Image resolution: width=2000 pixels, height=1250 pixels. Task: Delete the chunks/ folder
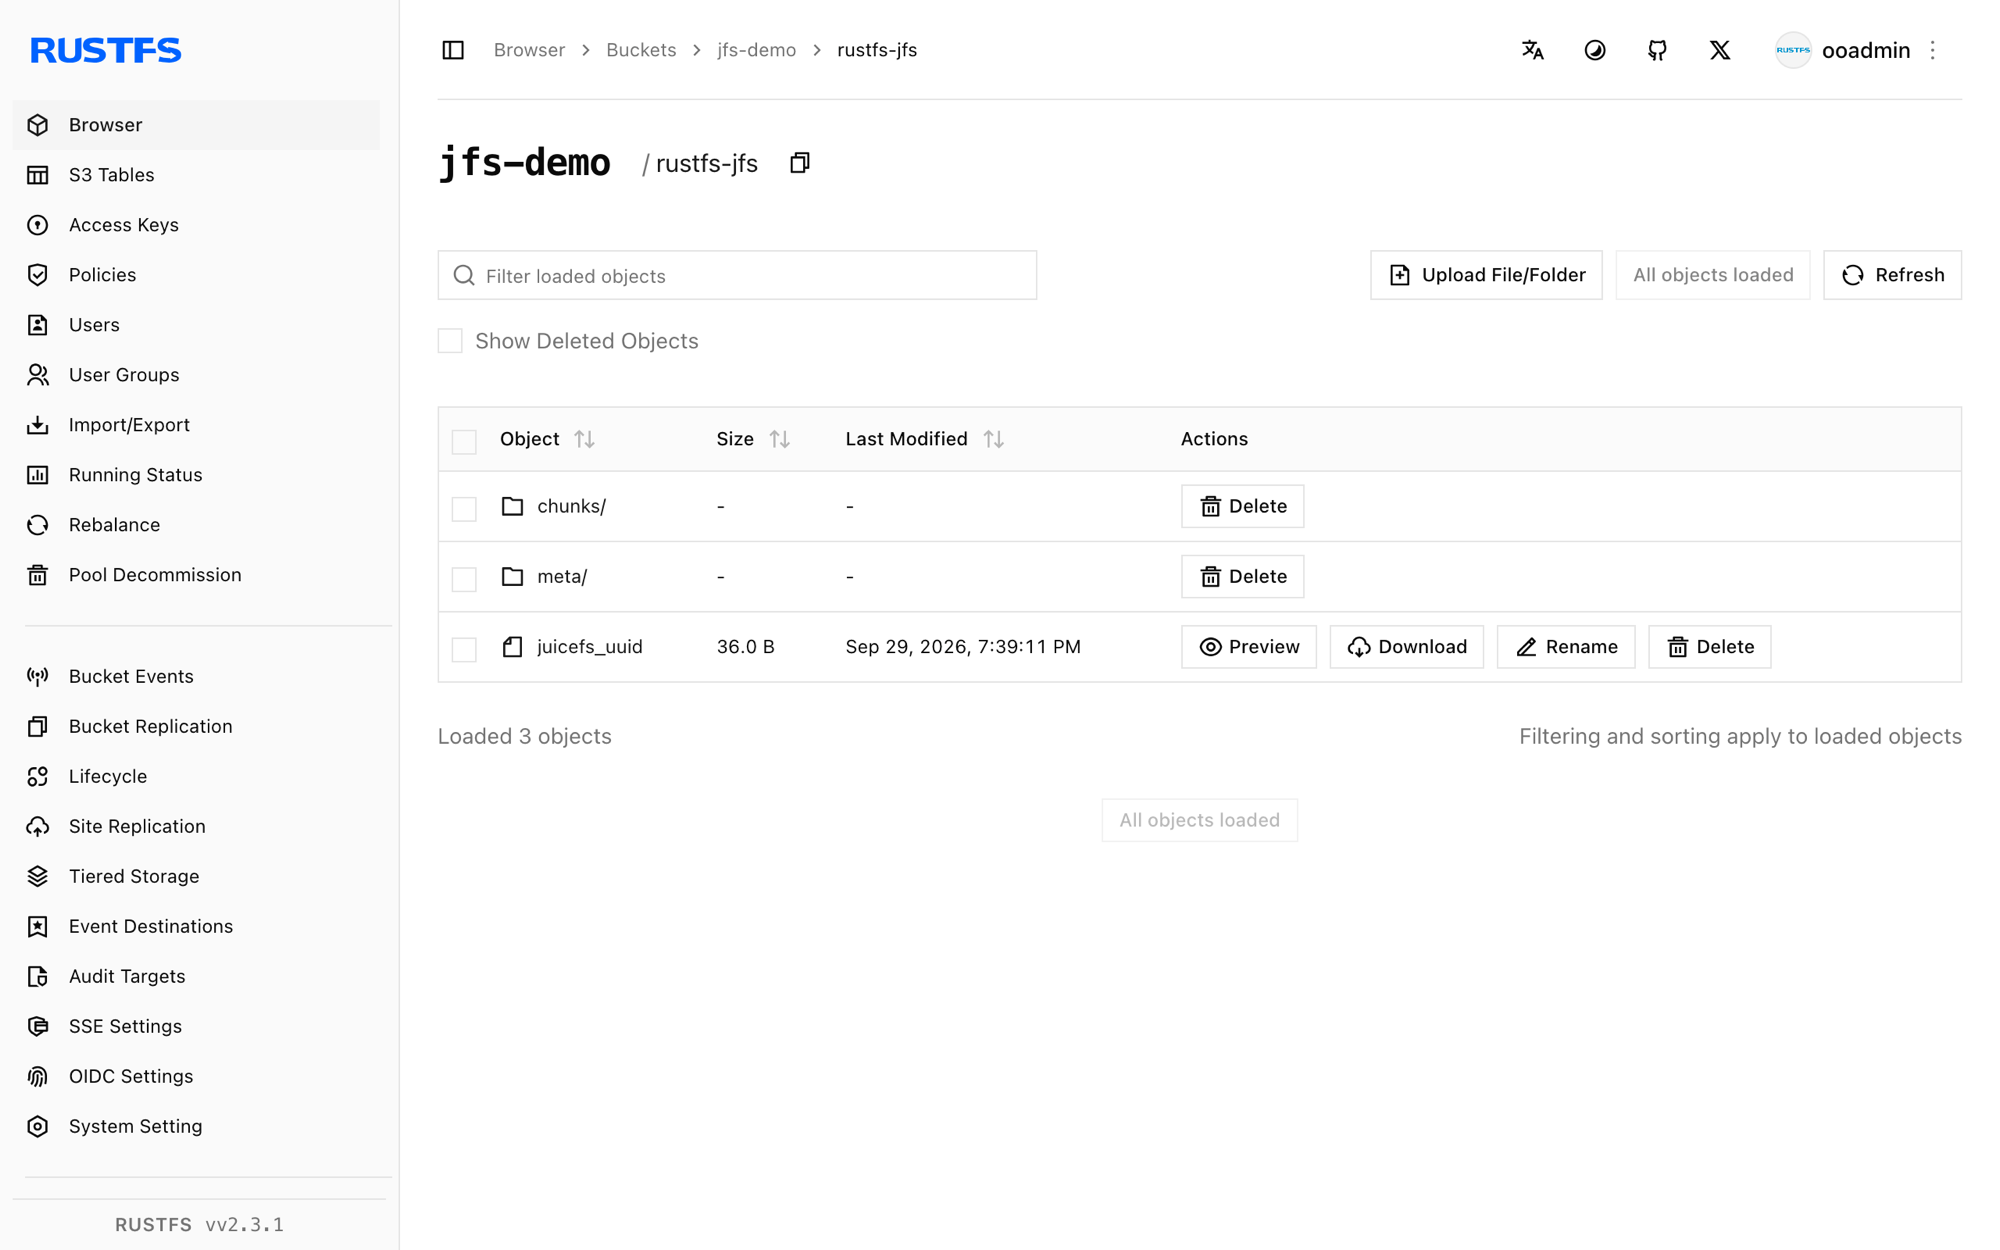(1242, 506)
